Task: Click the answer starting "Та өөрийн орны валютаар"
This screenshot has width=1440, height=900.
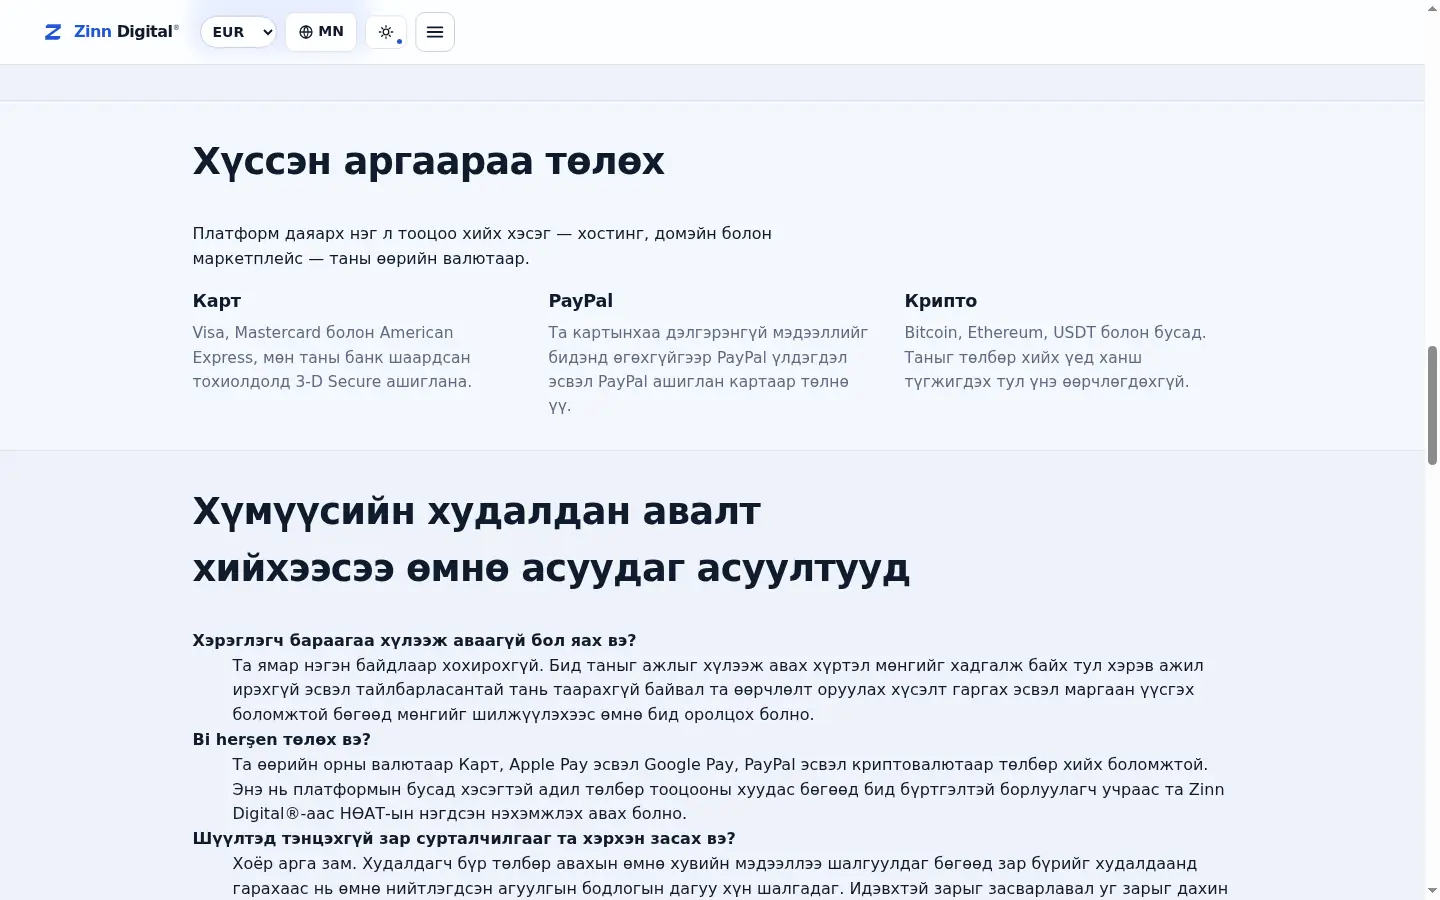Action: pyautogui.click(x=728, y=789)
